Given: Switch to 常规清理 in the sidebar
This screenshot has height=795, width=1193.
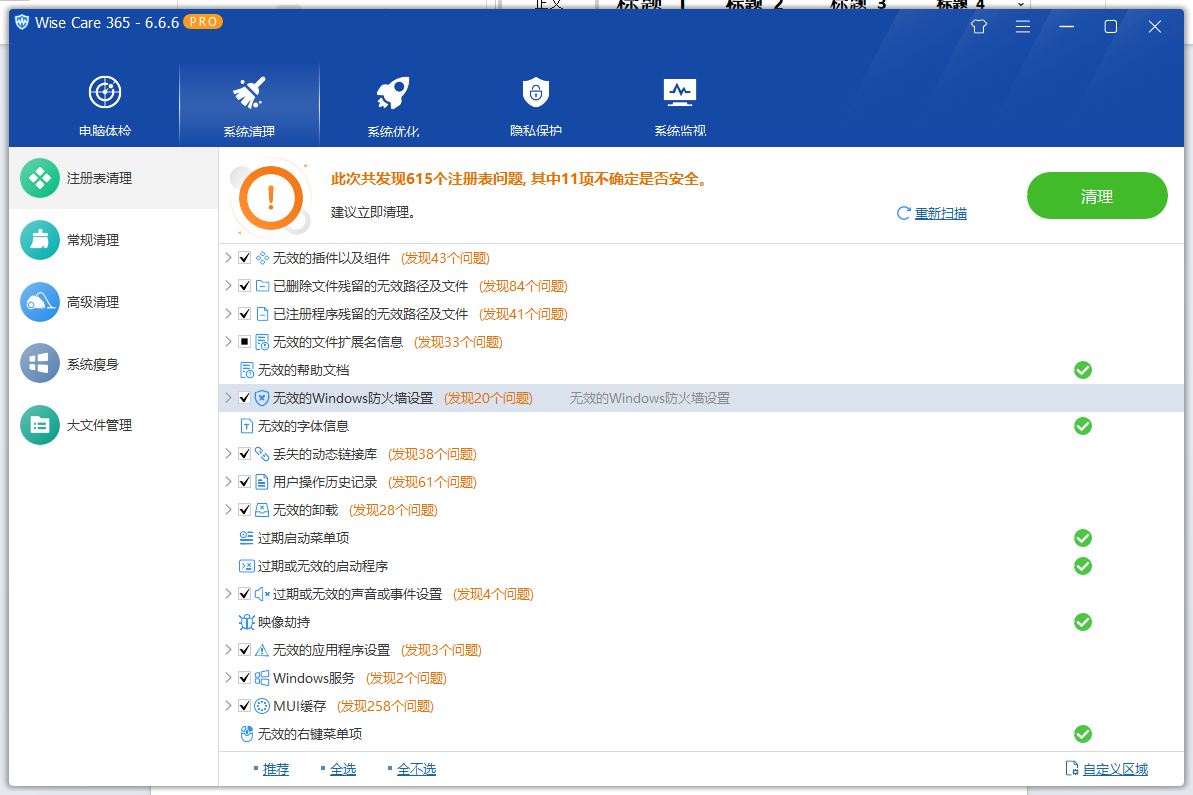Looking at the screenshot, I should [x=113, y=240].
